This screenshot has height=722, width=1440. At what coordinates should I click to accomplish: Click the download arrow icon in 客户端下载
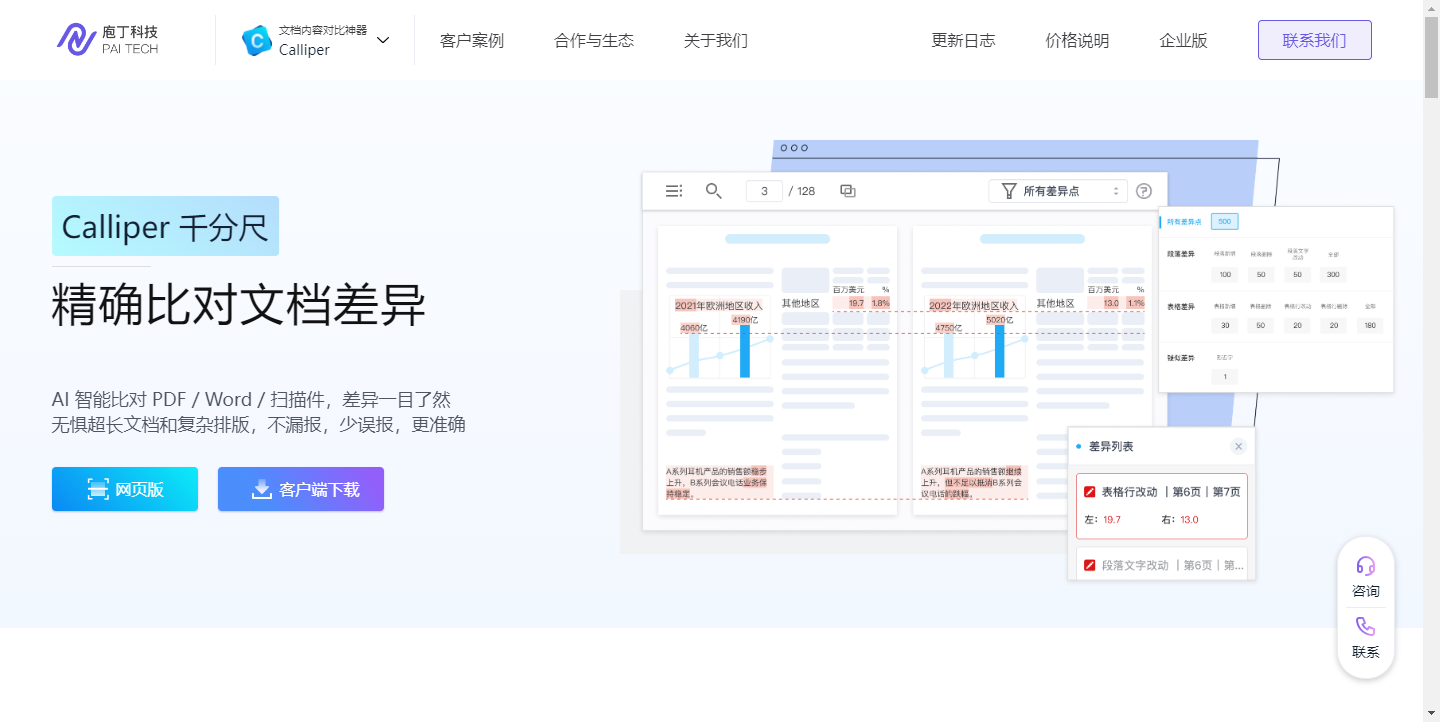tap(262, 489)
